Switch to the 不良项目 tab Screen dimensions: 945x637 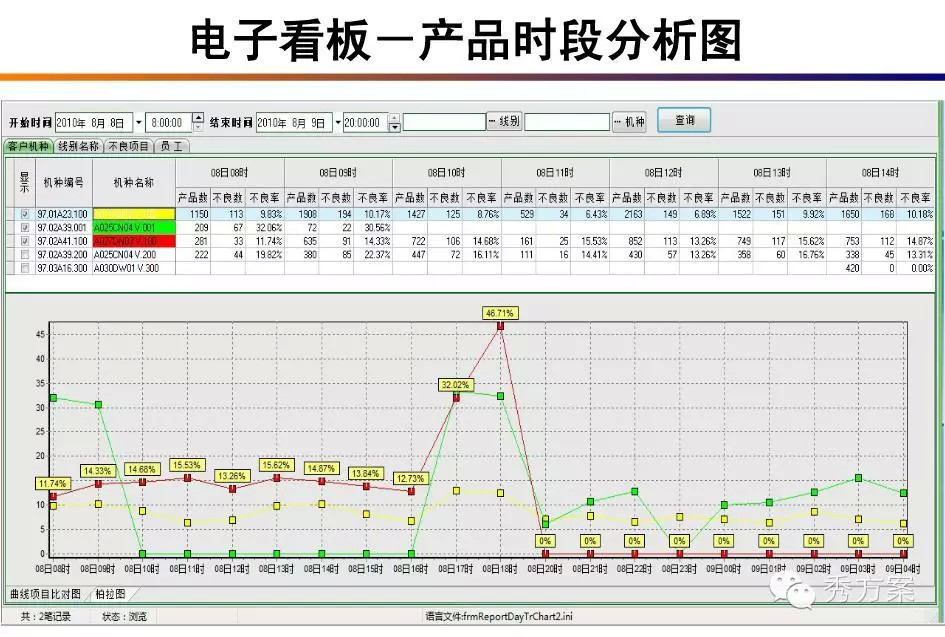tap(129, 146)
